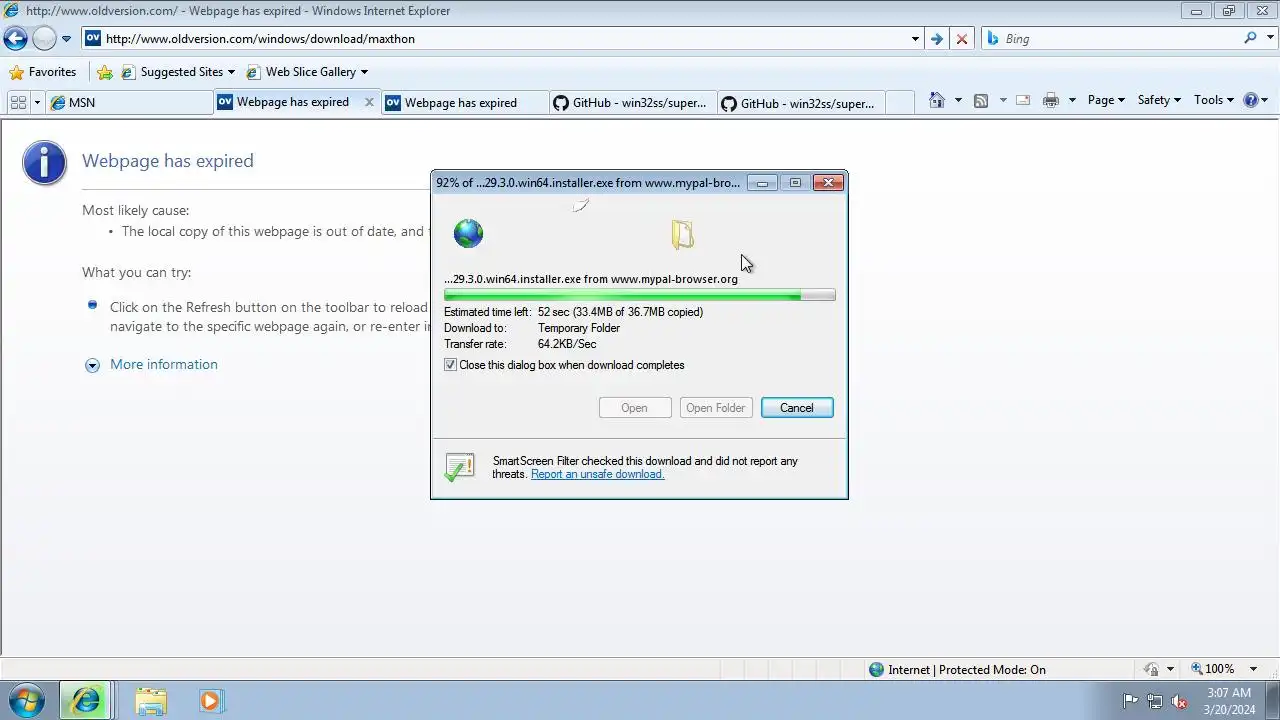Image resolution: width=1280 pixels, height=720 pixels.
Task: Click the Action Center flag tray icon
Action: click(1130, 701)
